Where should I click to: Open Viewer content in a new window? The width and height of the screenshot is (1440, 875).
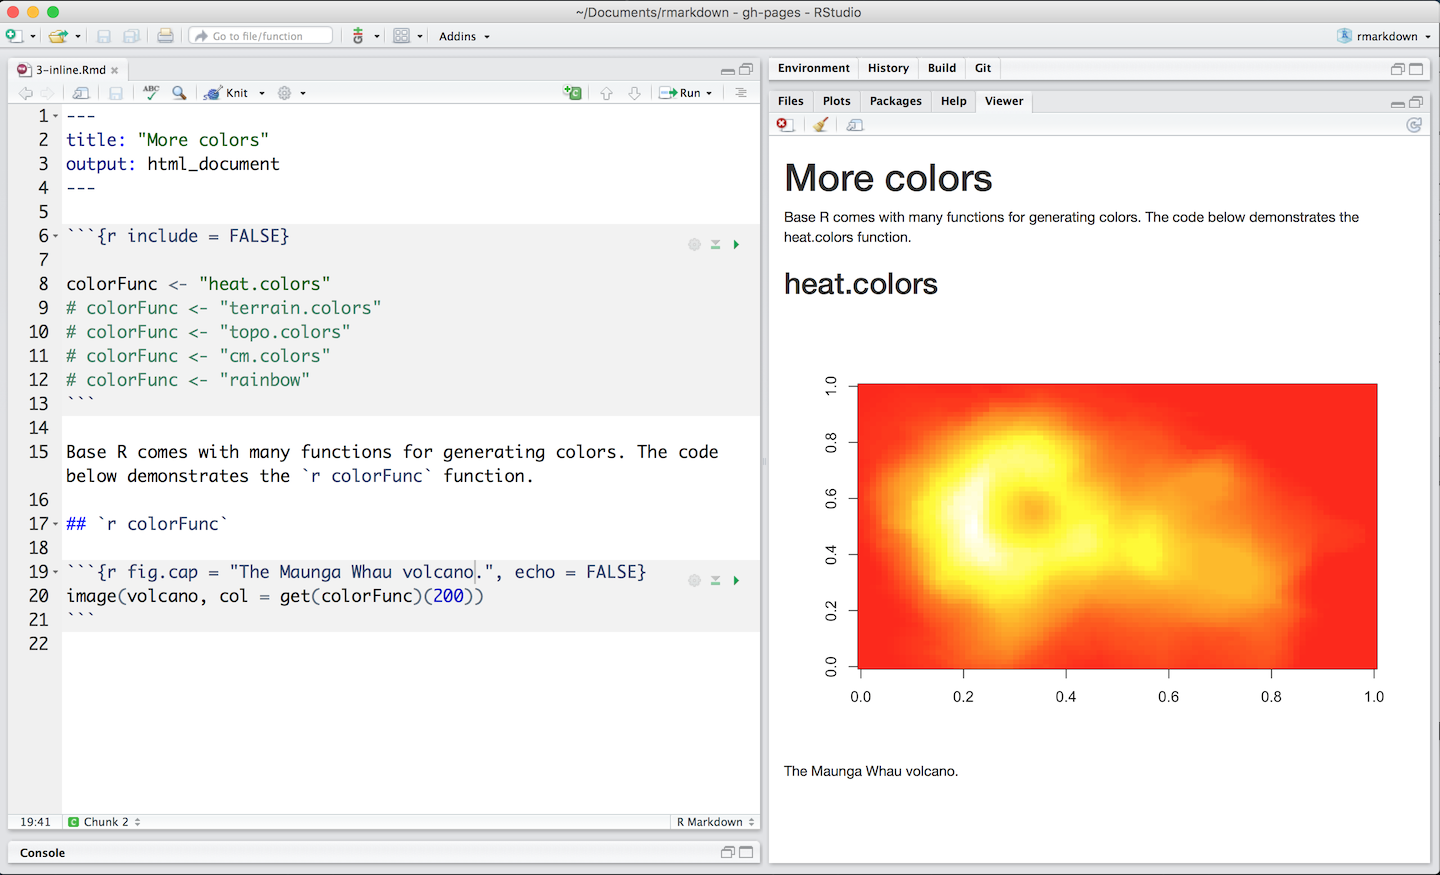click(x=854, y=124)
